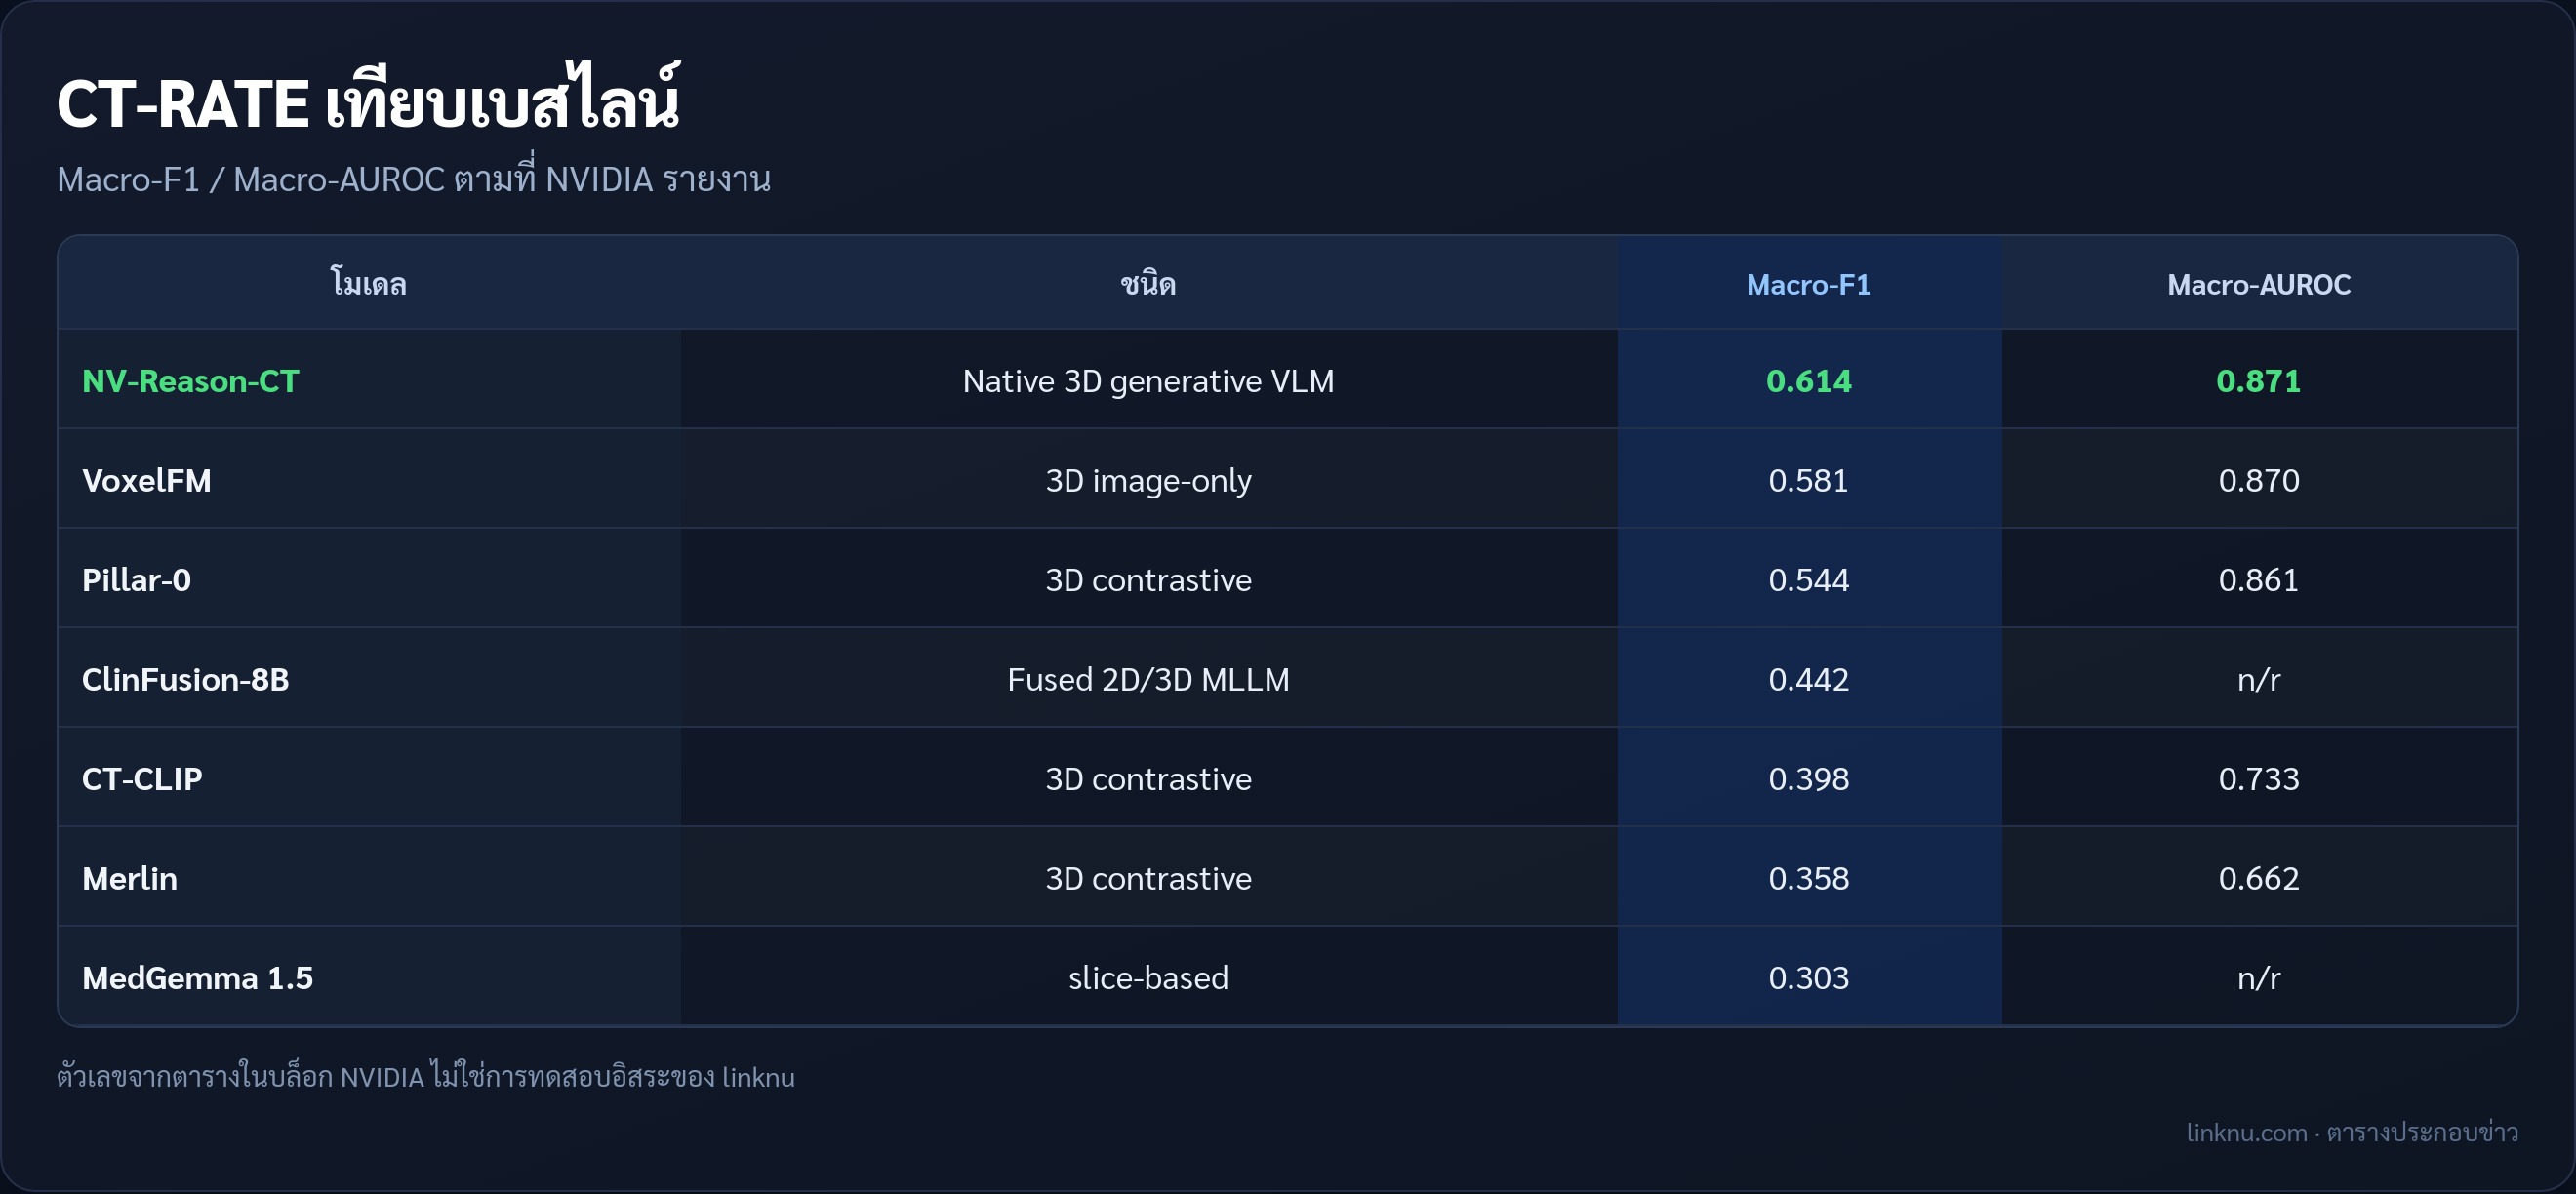Click the 'Fused 2D/3D MLLM' type cell
The image size is (2576, 1194).
1148,679
